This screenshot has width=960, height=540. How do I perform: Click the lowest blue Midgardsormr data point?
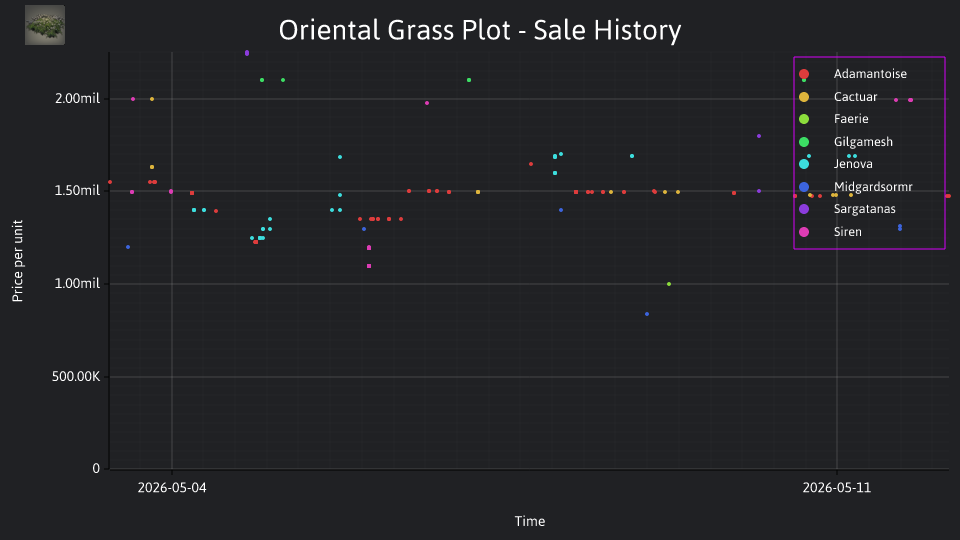(647, 314)
